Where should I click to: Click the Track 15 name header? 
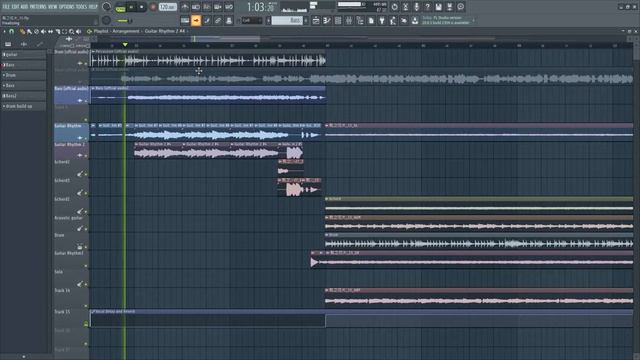tap(62, 311)
